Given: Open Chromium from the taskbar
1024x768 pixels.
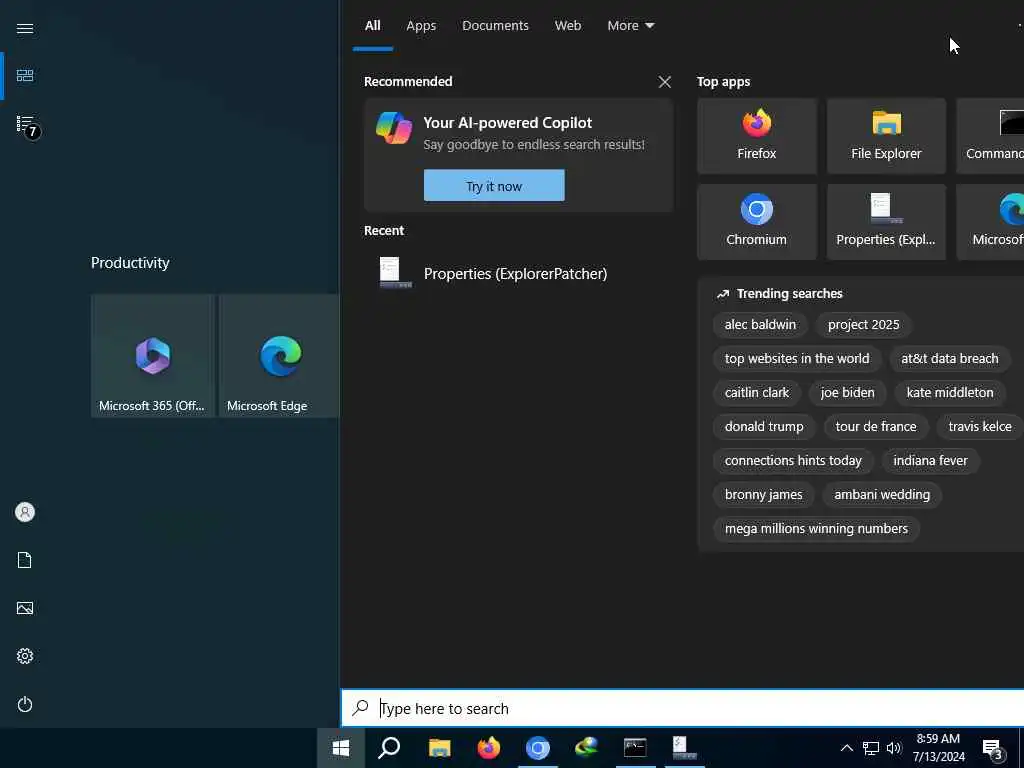Looking at the screenshot, I should click(x=537, y=748).
